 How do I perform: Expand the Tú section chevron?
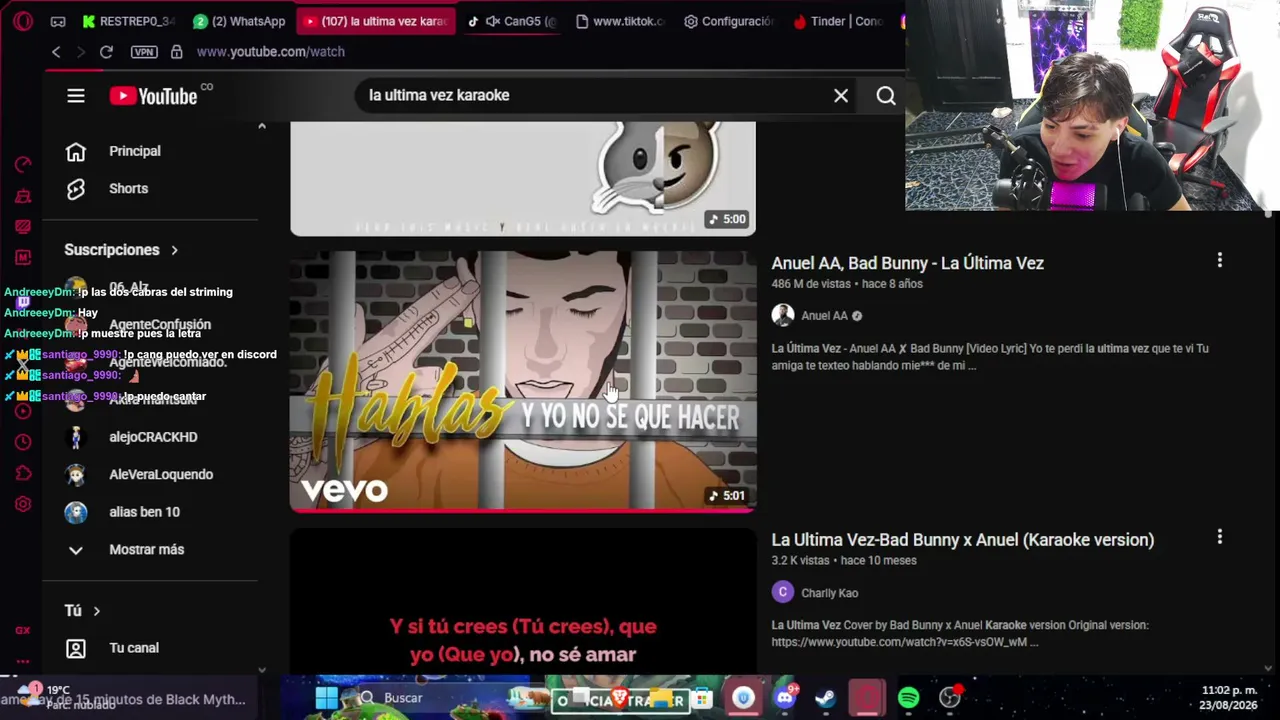coord(97,611)
